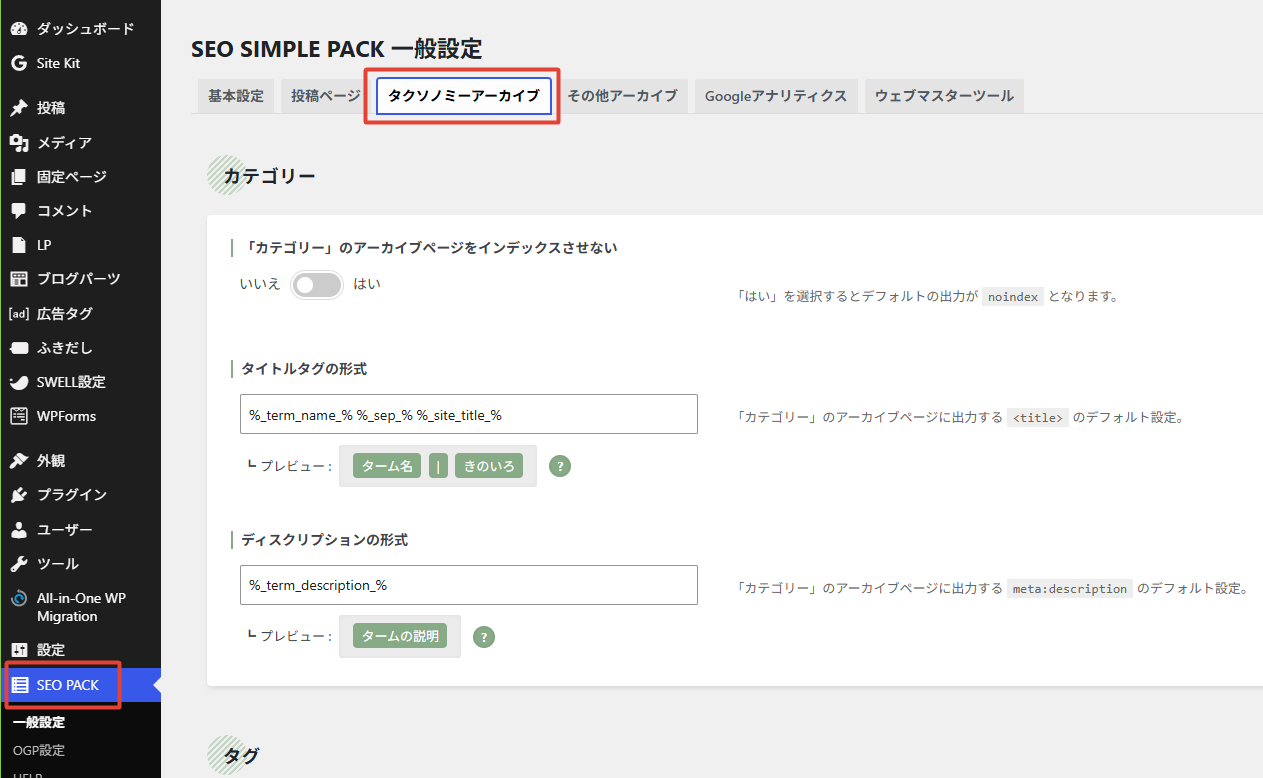
Task: Click the plug icon beside プラグイン
Action: pyautogui.click(x=19, y=495)
